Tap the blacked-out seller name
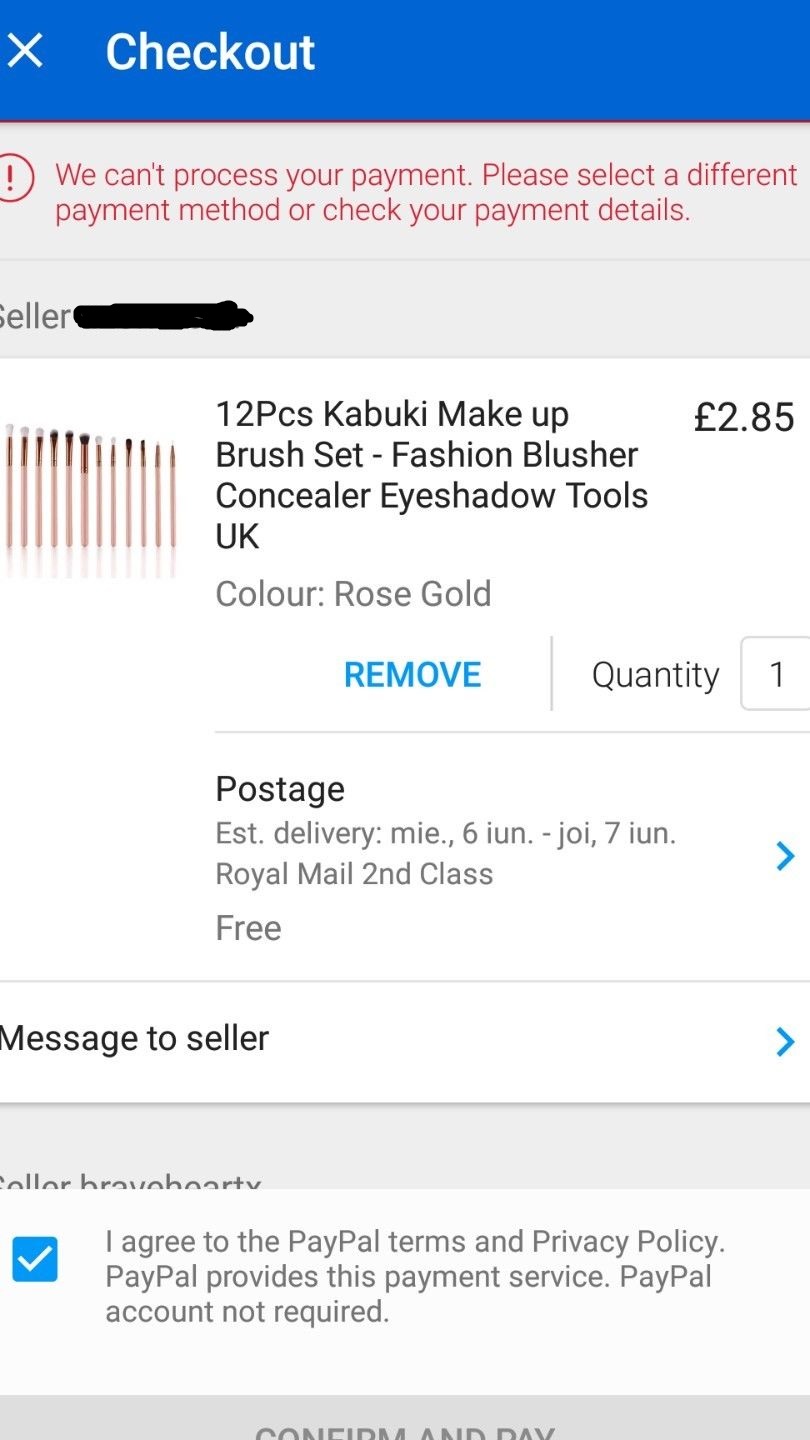The height and width of the screenshot is (1440, 810). [164, 316]
